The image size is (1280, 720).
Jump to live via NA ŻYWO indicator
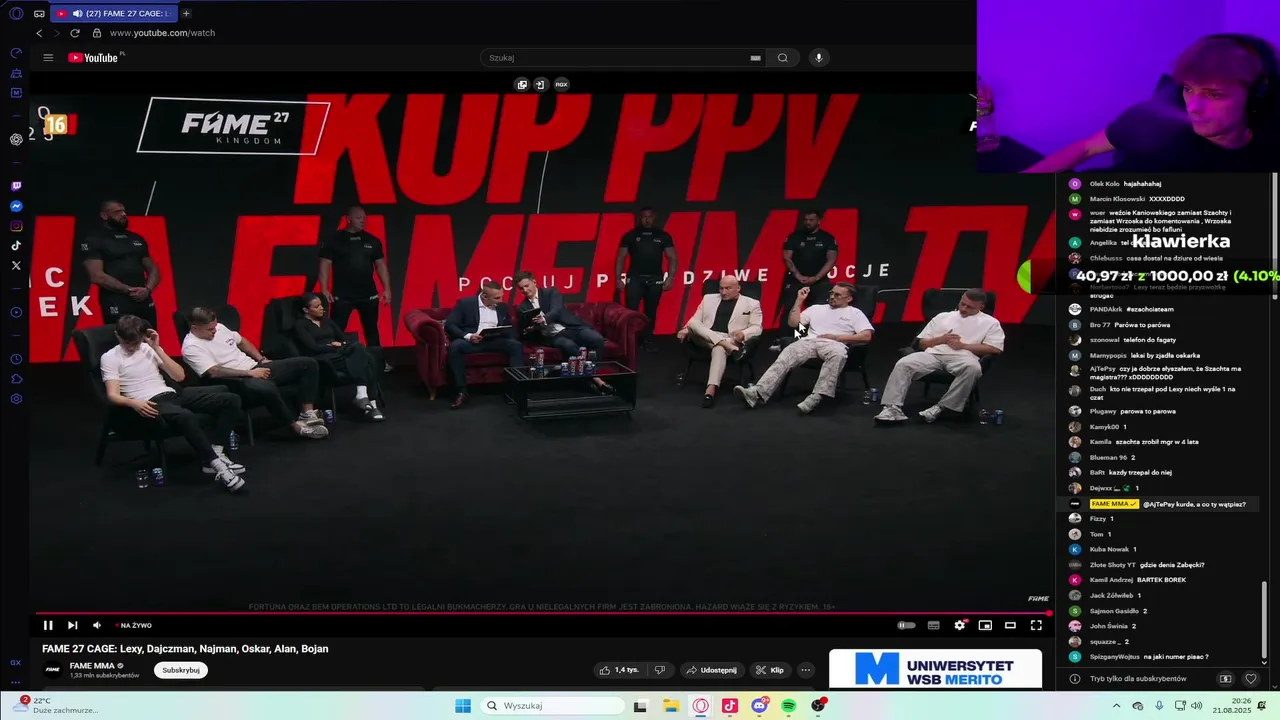134,625
